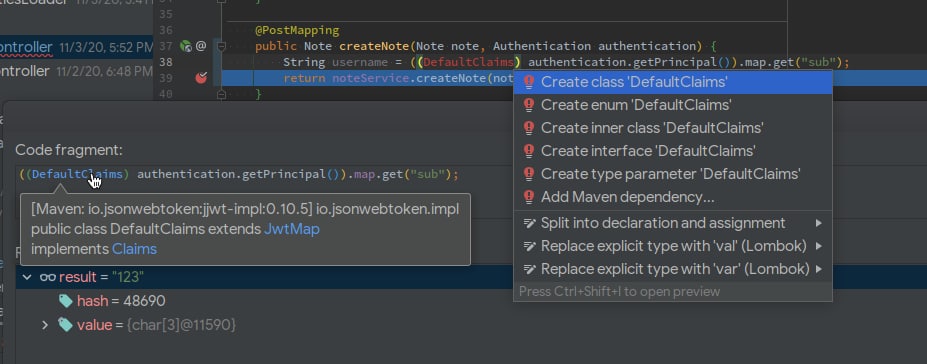The width and height of the screenshot is (927, 364).
Task: Click error bulb beside Create interface
Action: [x=529, y=151]
